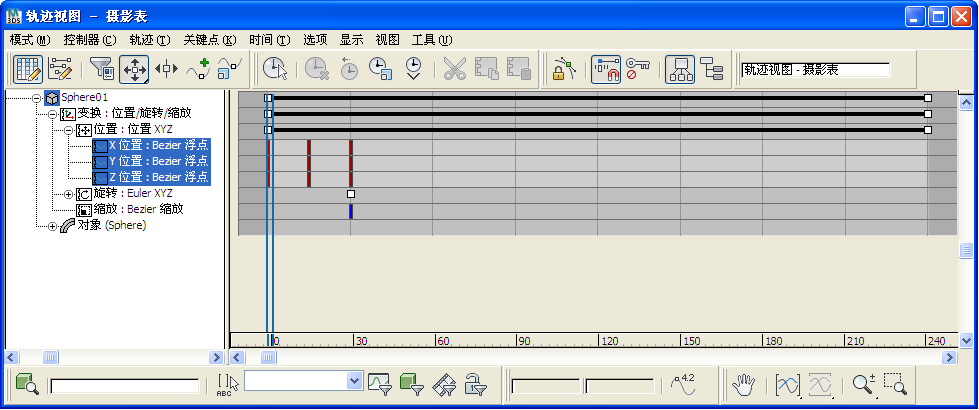Click Select By Name ABC icon
Image resolution: width=979 pixels, height=410 pixels.
tap(228, 384)
